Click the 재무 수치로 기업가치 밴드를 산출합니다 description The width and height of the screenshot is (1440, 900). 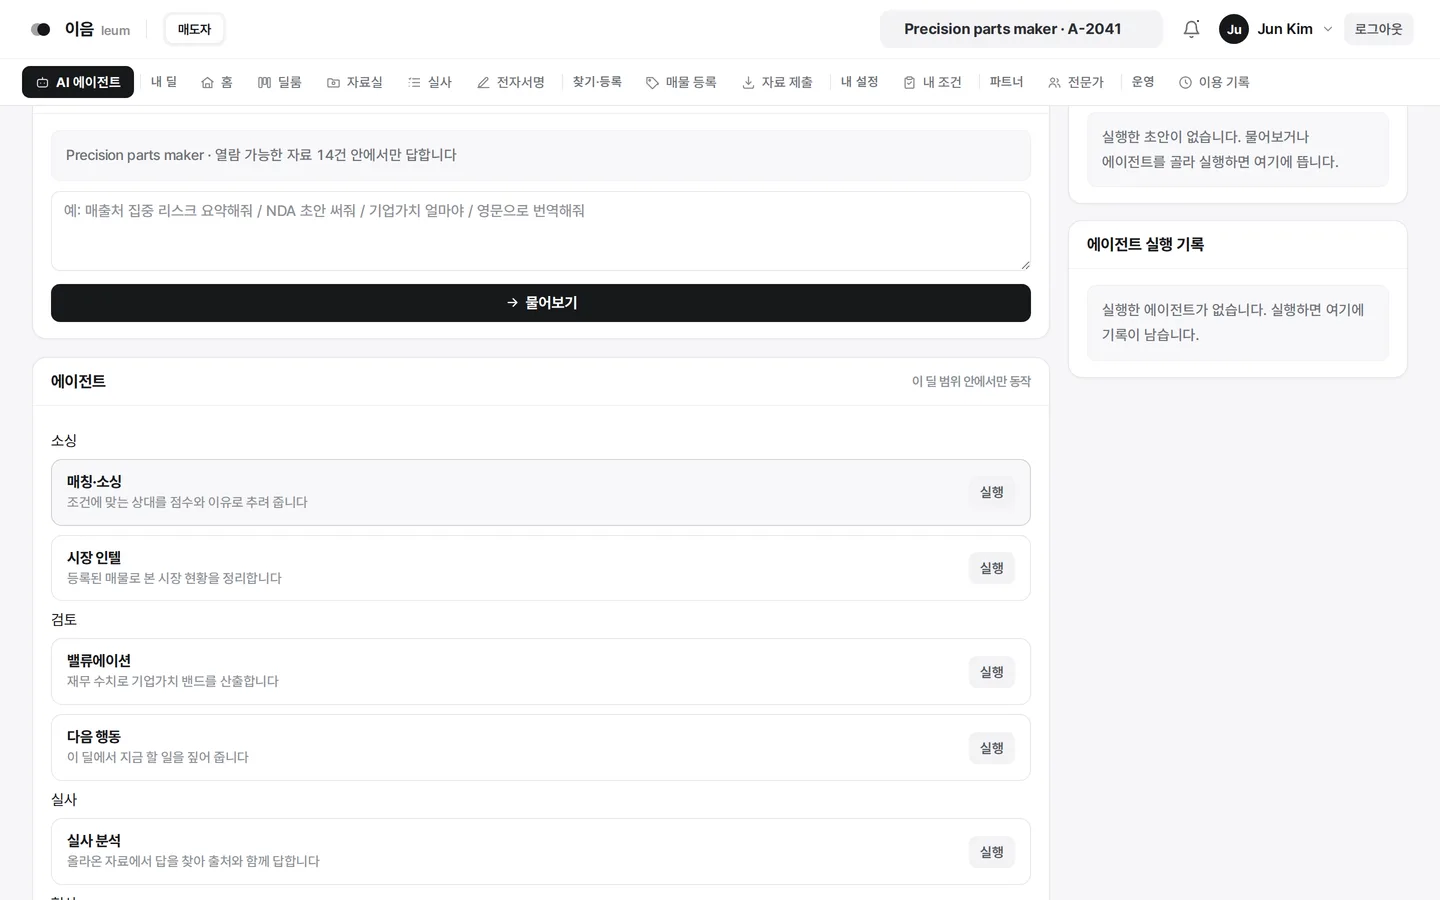coord(173,681)
